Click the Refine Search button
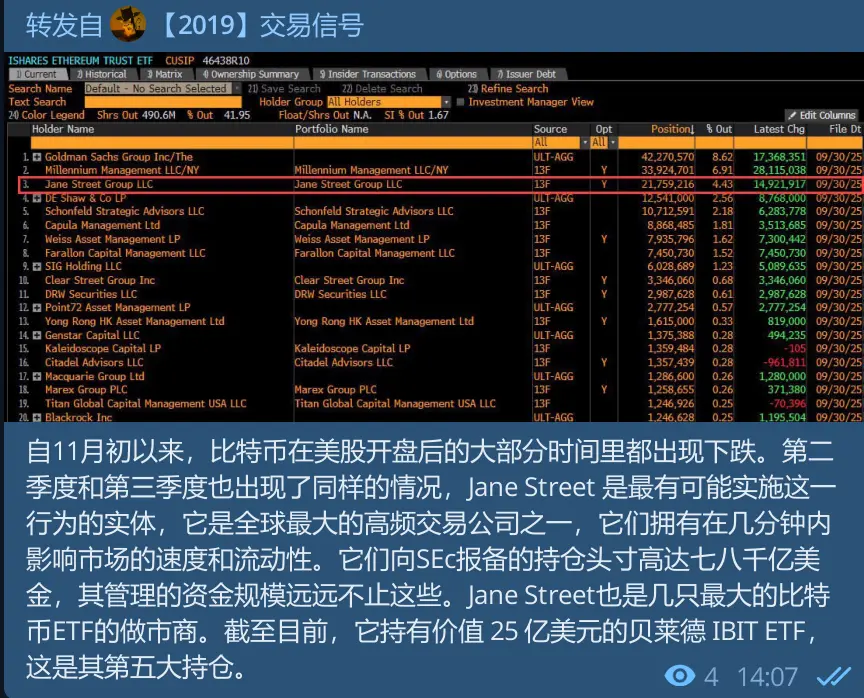The image size is (864, 698). tap(508, 88)
